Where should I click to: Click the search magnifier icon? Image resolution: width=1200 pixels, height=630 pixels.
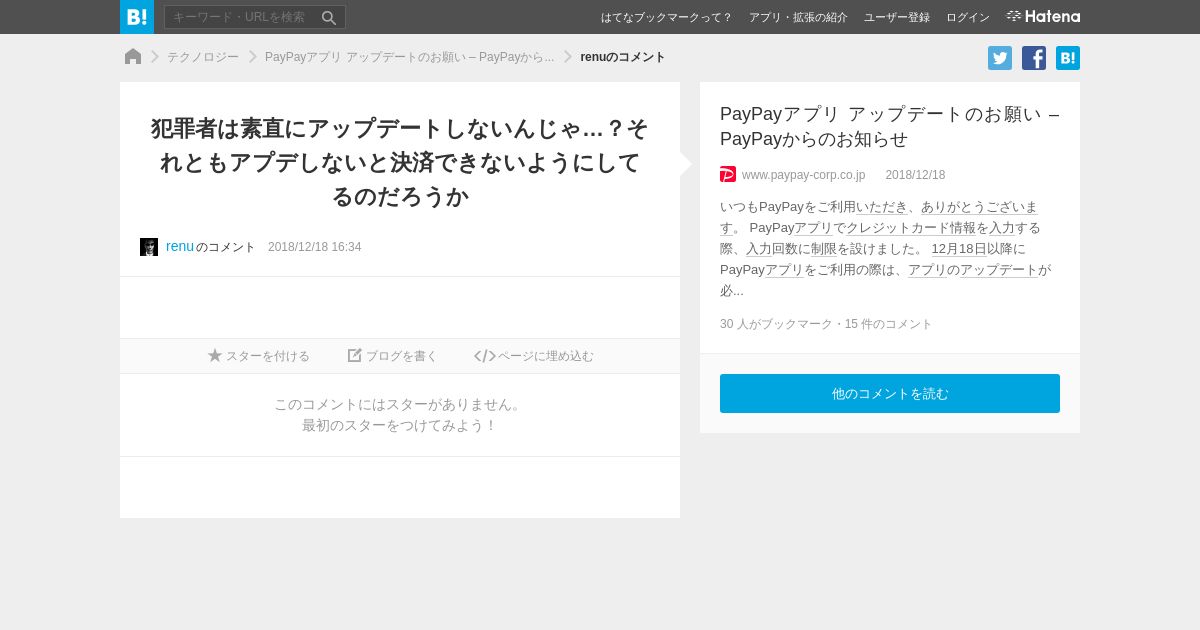[329, 17]
